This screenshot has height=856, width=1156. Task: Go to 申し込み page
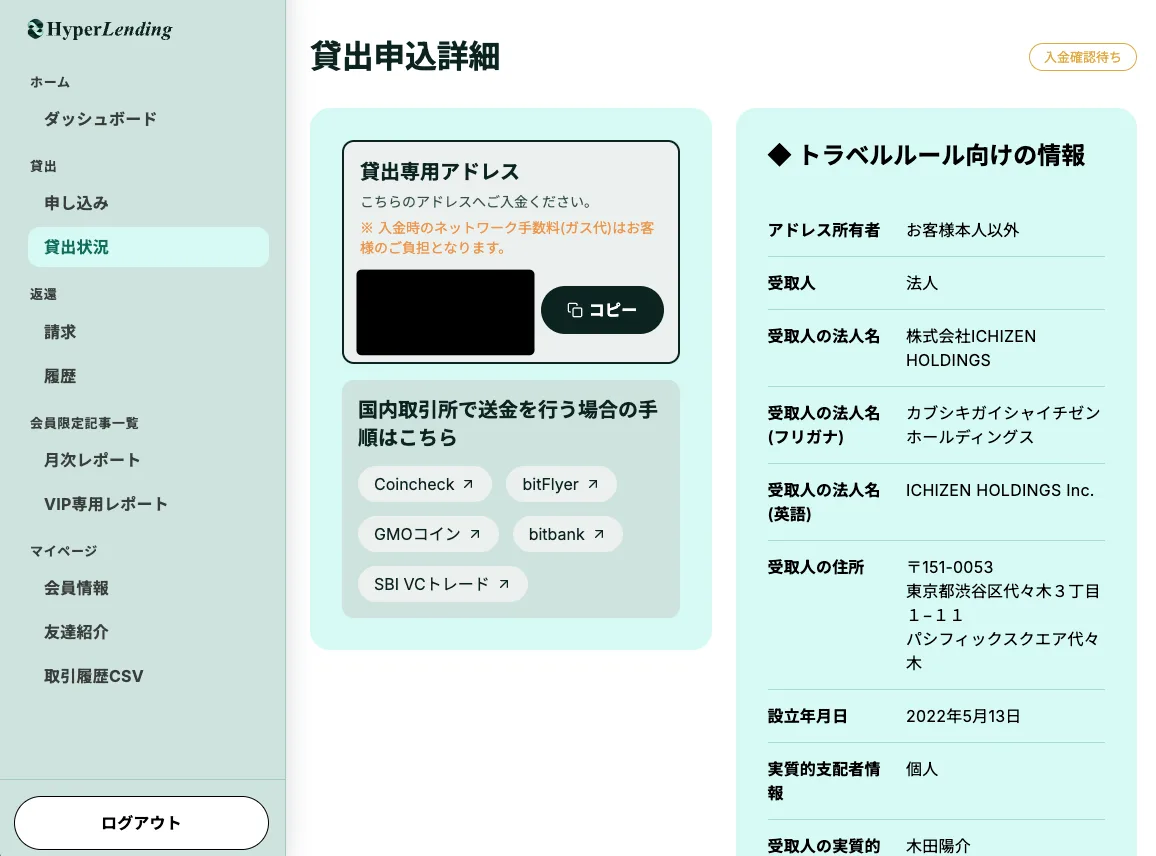point(76,203)
